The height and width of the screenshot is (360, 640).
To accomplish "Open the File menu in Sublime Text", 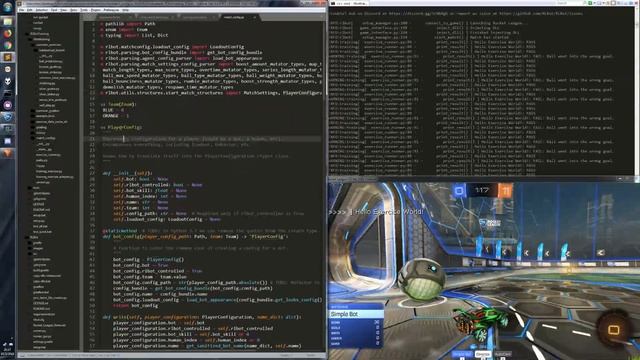I will point(22,10).
